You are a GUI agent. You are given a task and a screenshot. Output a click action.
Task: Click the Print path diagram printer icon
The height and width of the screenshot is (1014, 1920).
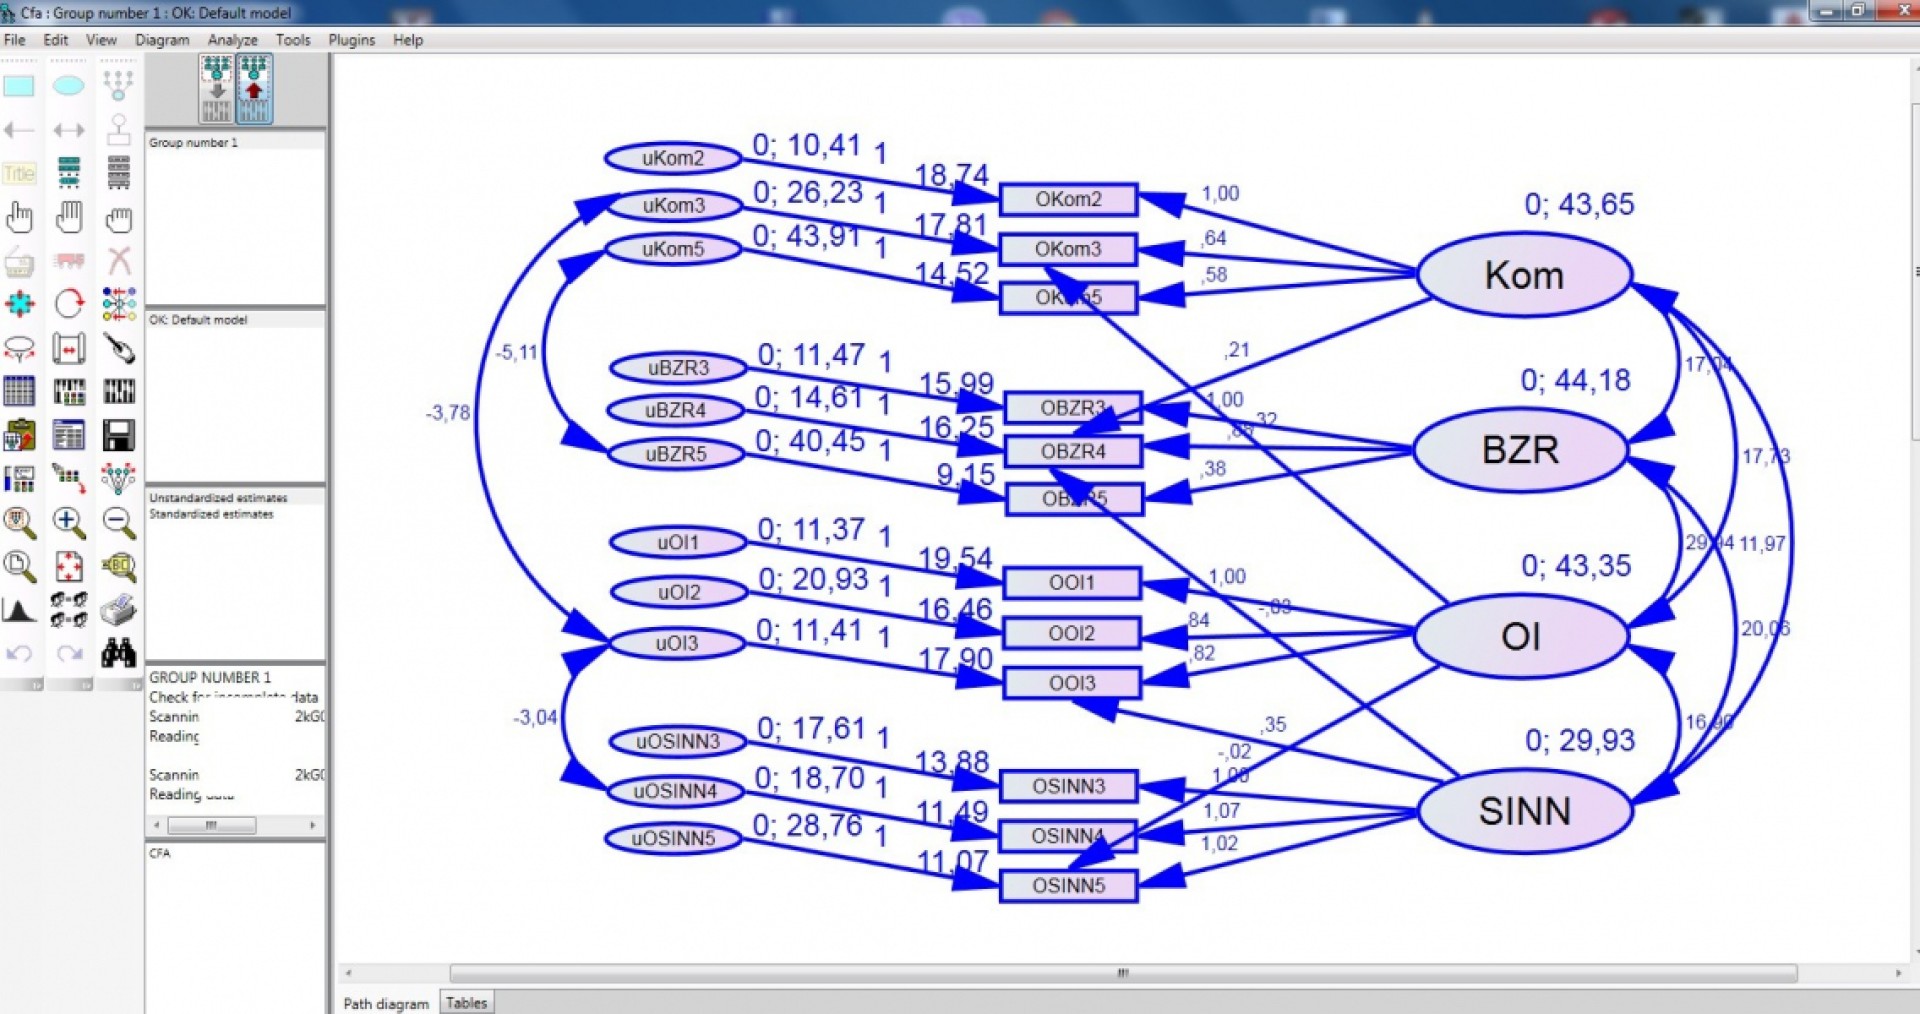tap(118, 609)
